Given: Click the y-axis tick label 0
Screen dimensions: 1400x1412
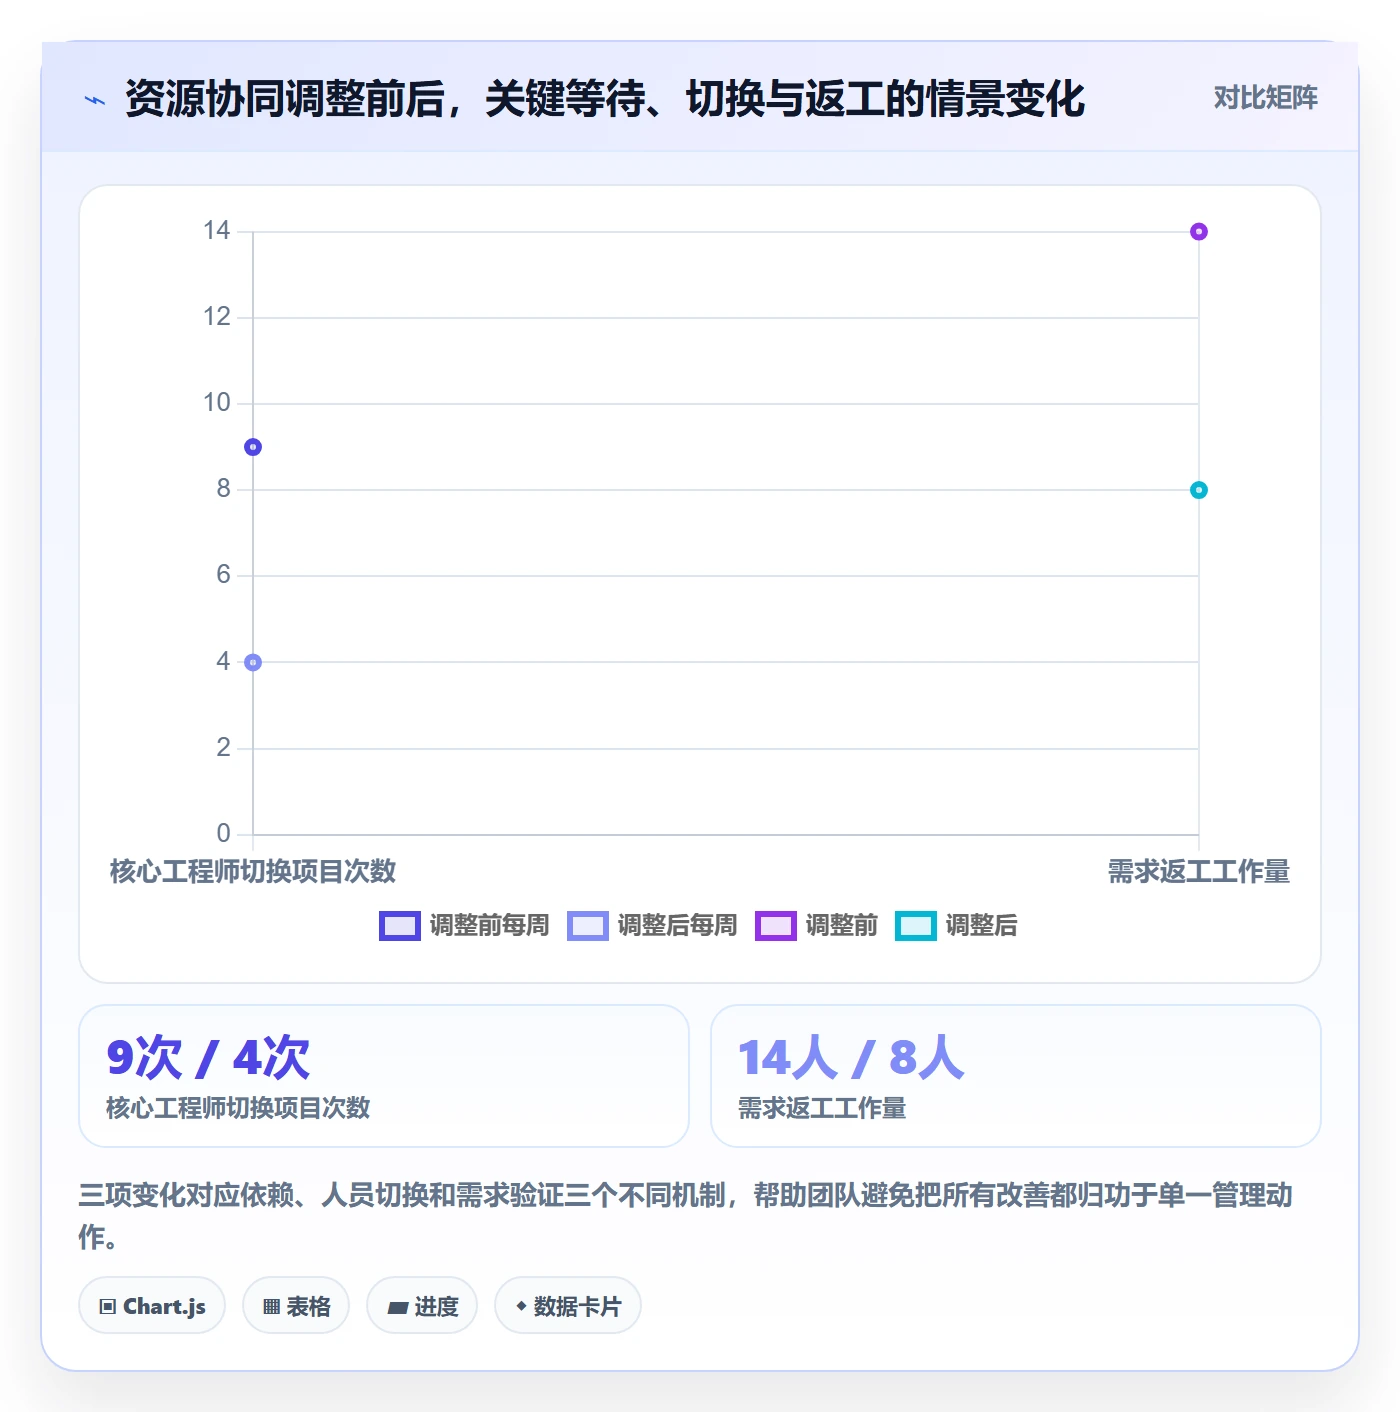Looking at the screenshot, I should click(223, 833).
